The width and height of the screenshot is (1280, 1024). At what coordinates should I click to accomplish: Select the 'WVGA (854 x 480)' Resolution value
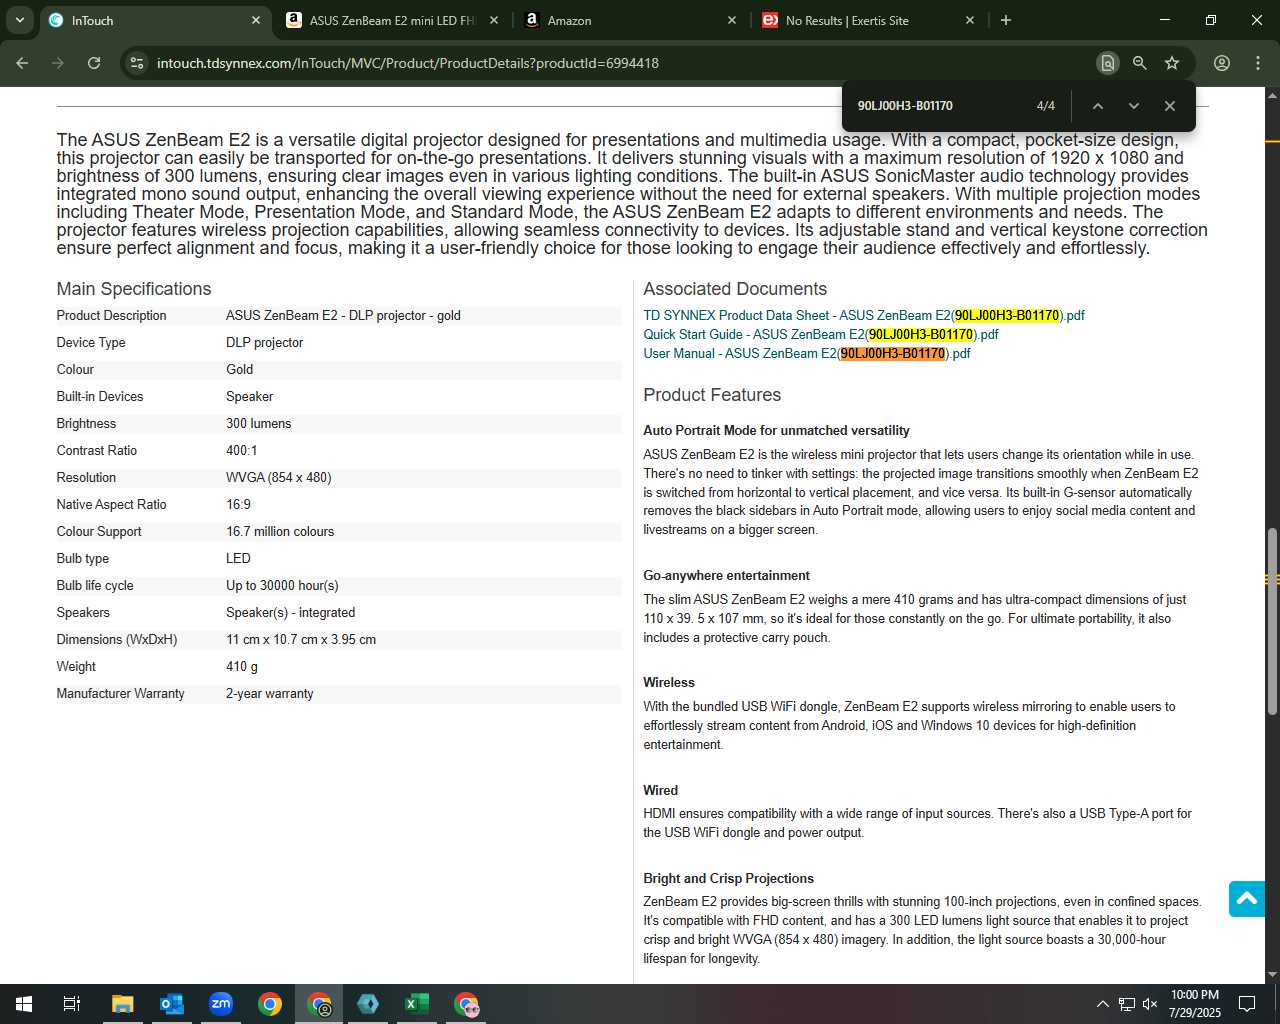[278, 477]
